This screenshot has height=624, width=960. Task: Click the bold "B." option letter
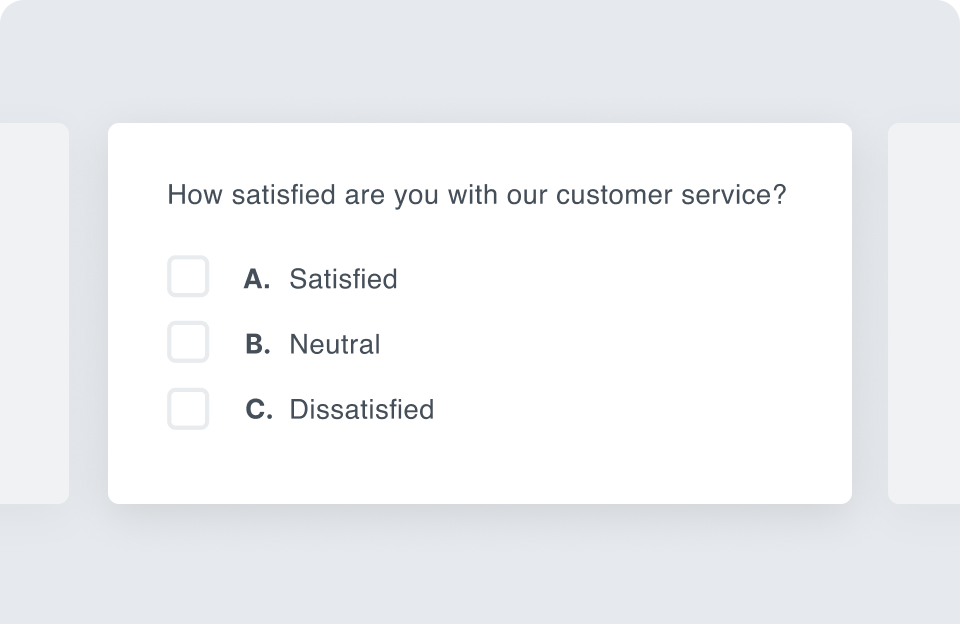258,345
